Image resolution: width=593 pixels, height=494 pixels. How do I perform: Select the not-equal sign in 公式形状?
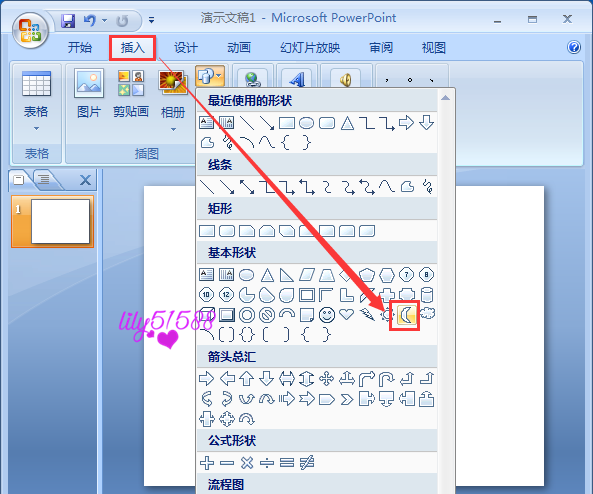click(x=307, y=463)
